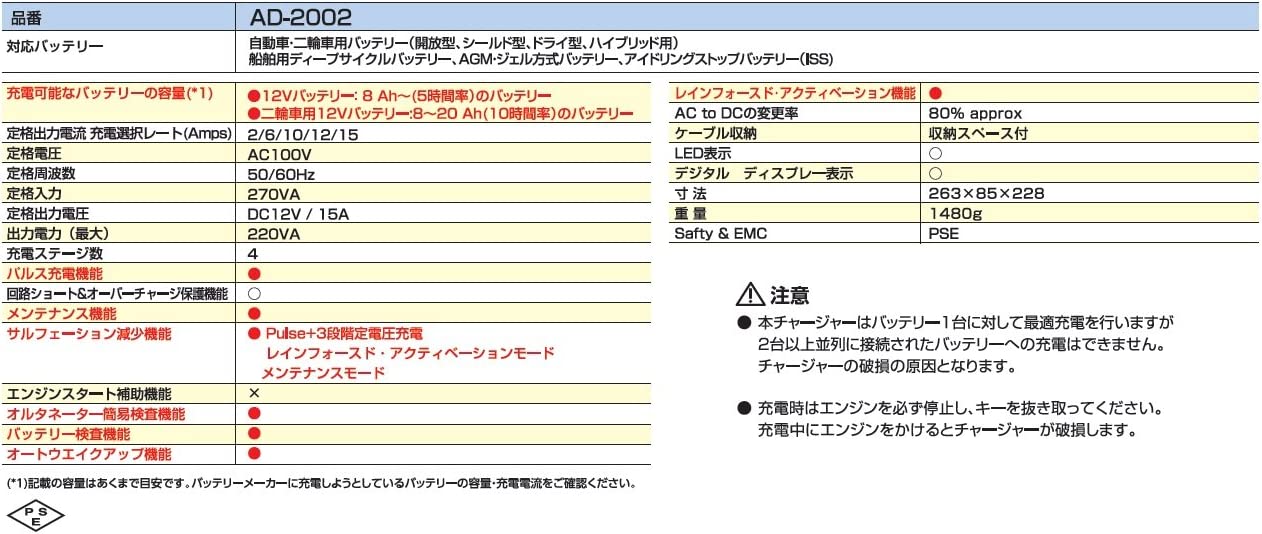This screenshot has width=1262, height=534.
Task: Click the red dot in パルス充電機能 row
Action: pyautogui.click(x=254, y=274)
